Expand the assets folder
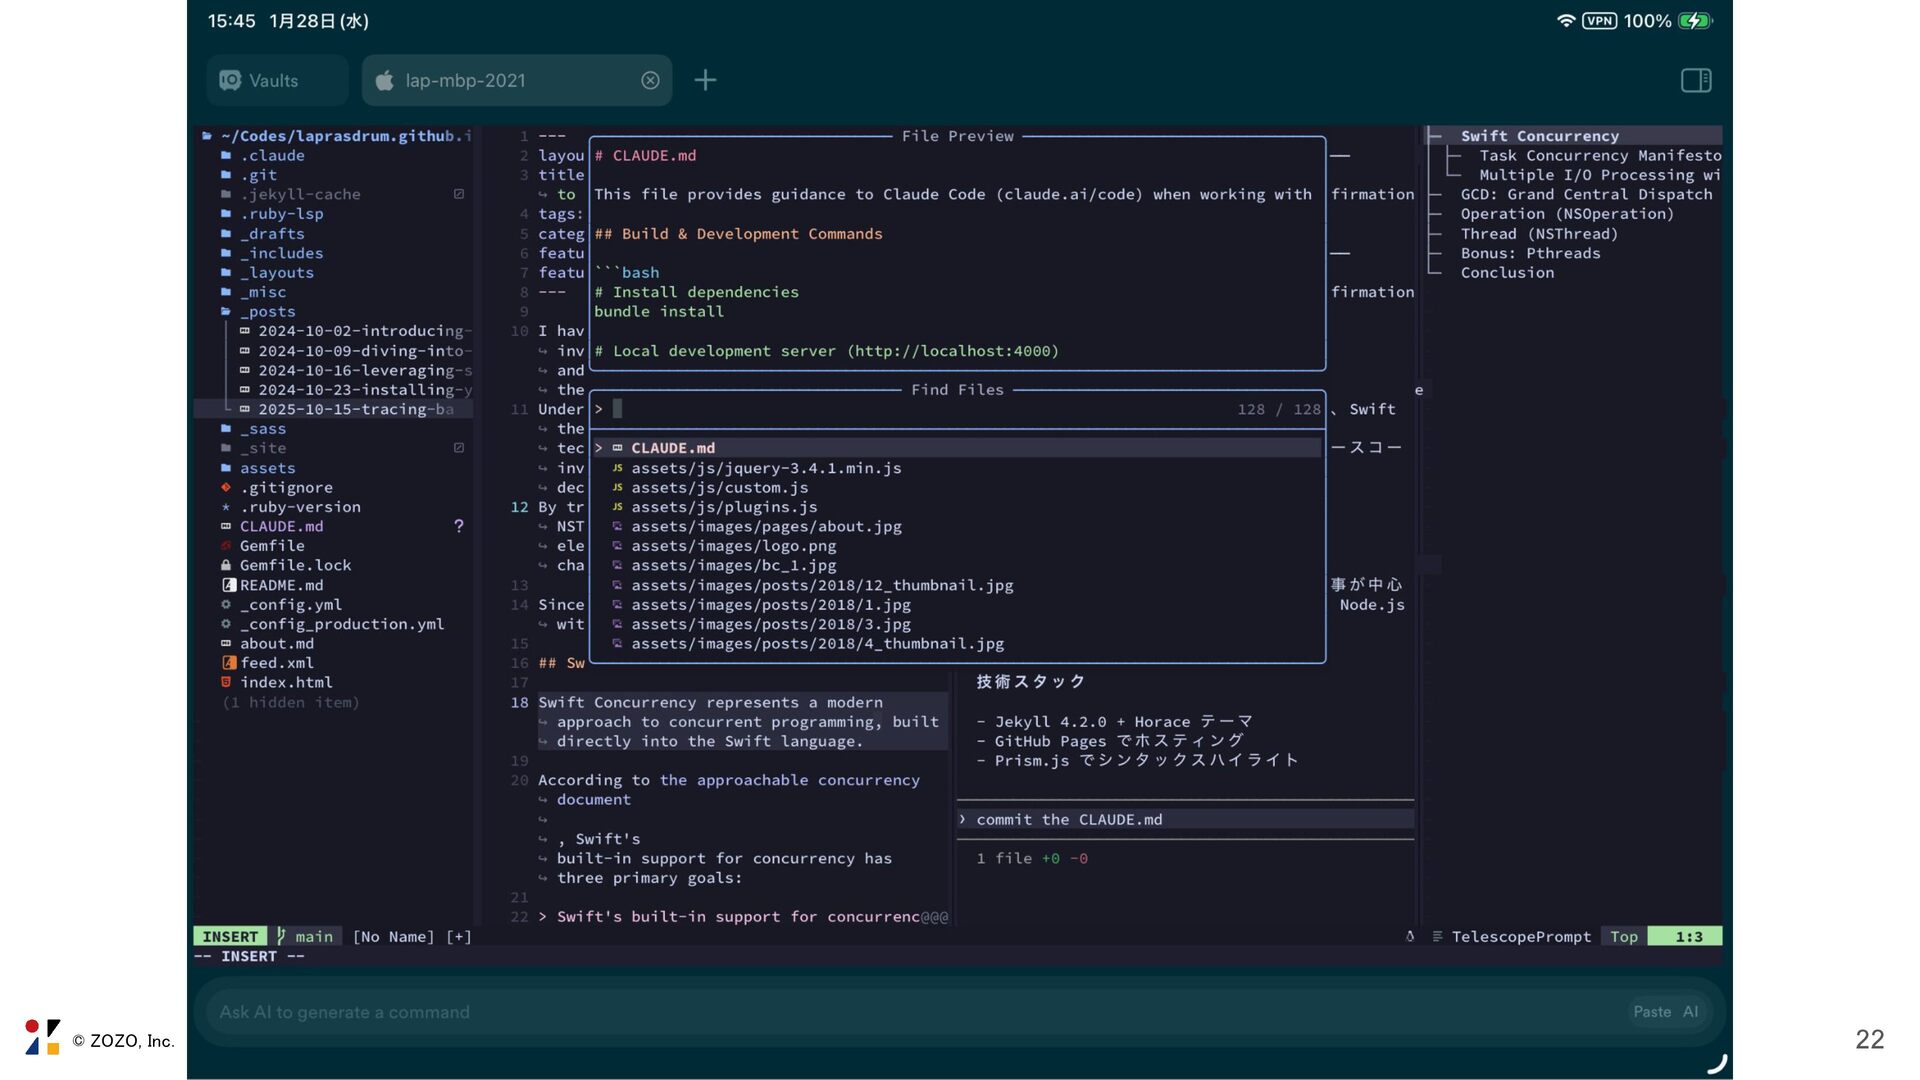The image size is (1920, 1080). point(266,468)
